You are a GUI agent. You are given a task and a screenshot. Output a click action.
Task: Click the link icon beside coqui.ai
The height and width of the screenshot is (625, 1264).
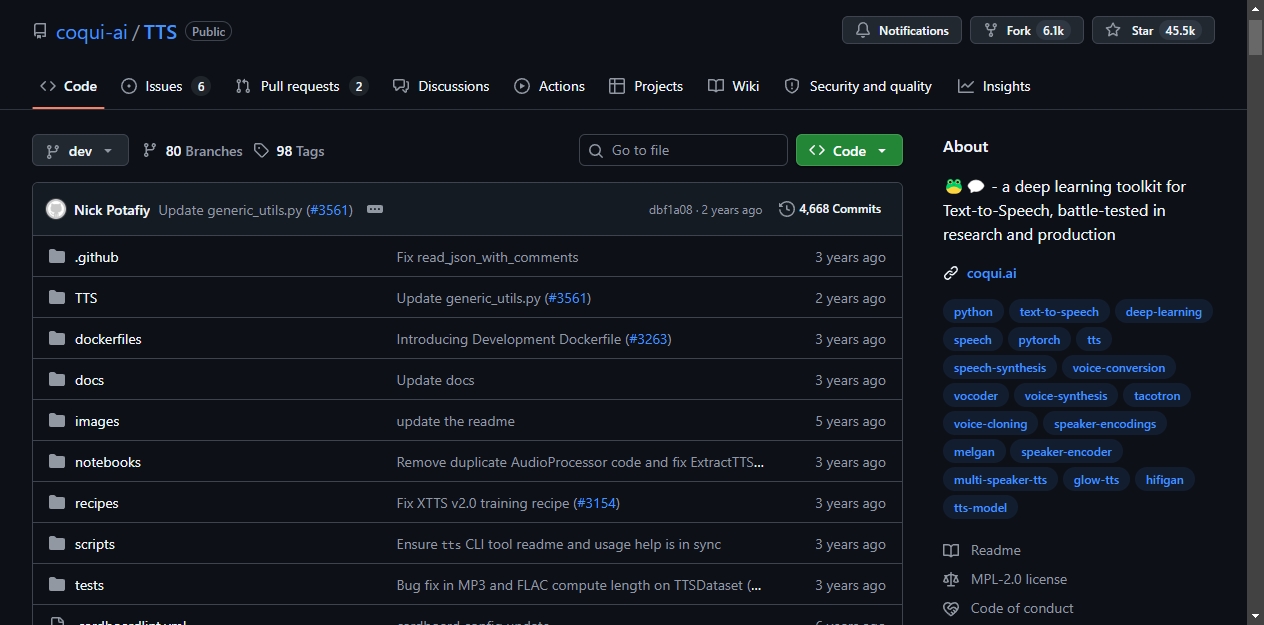pos(951,273)
